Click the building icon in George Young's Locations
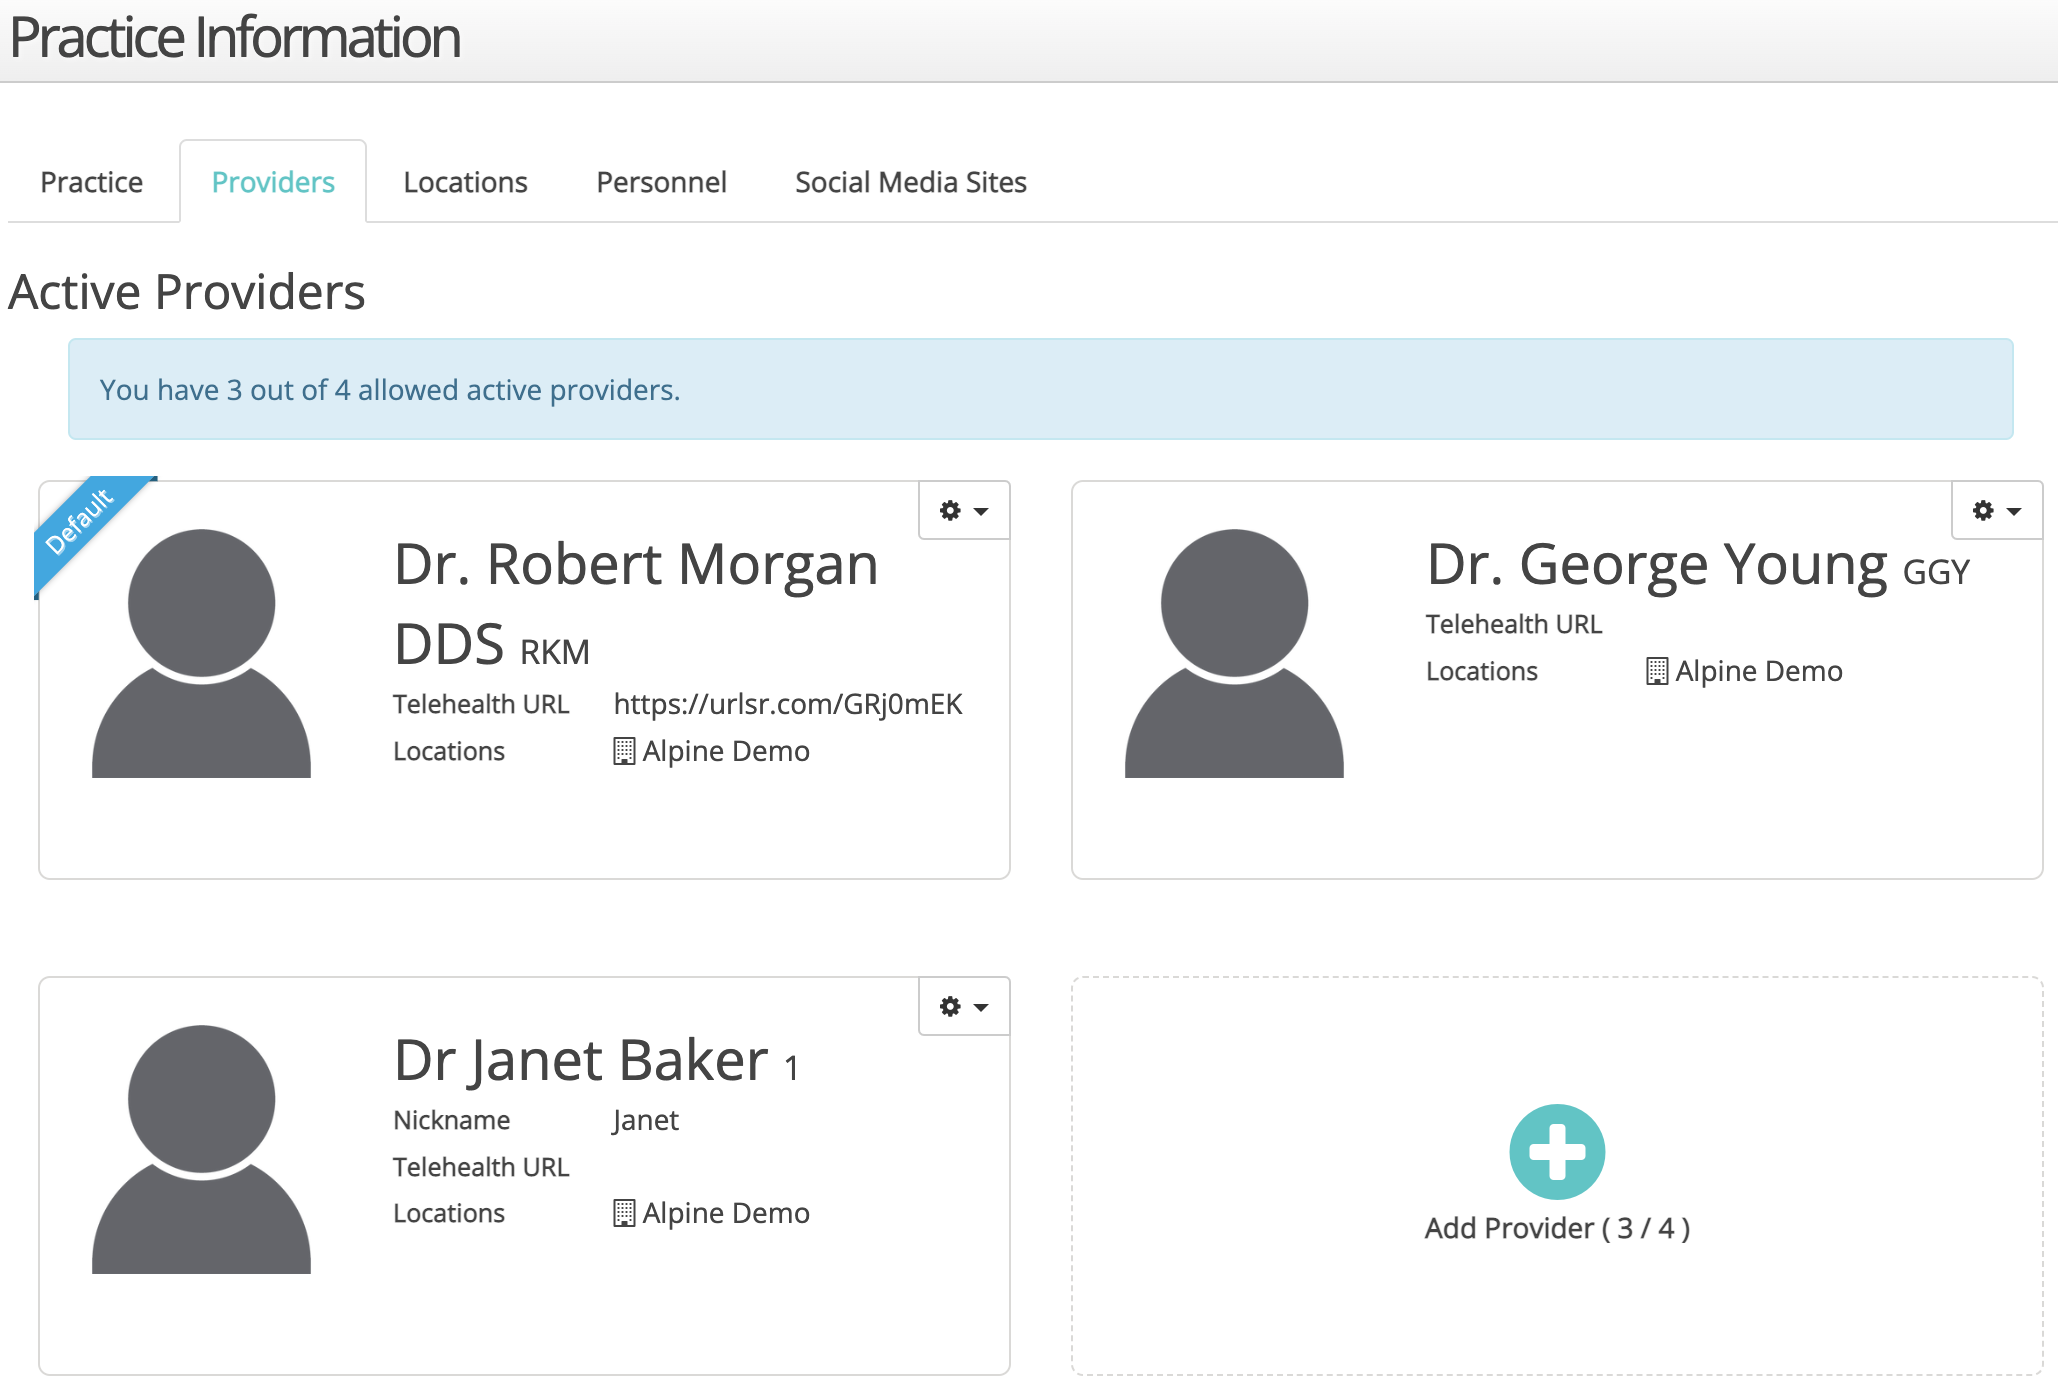 1657,671
